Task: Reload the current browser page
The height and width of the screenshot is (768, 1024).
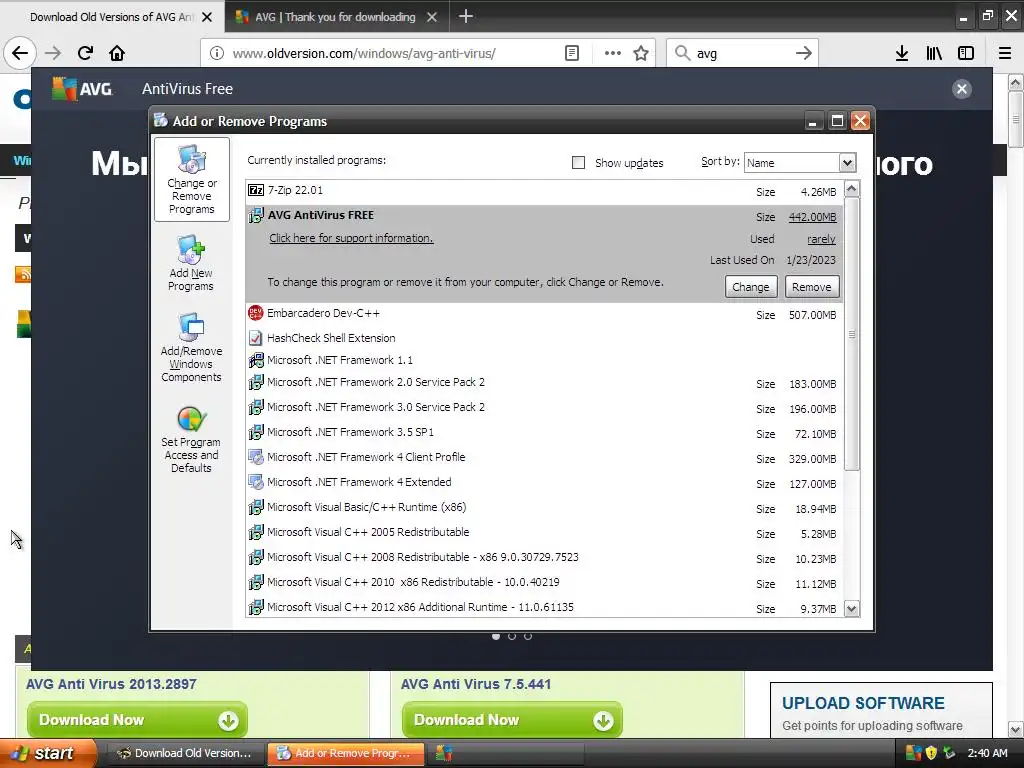Action: 85,53
